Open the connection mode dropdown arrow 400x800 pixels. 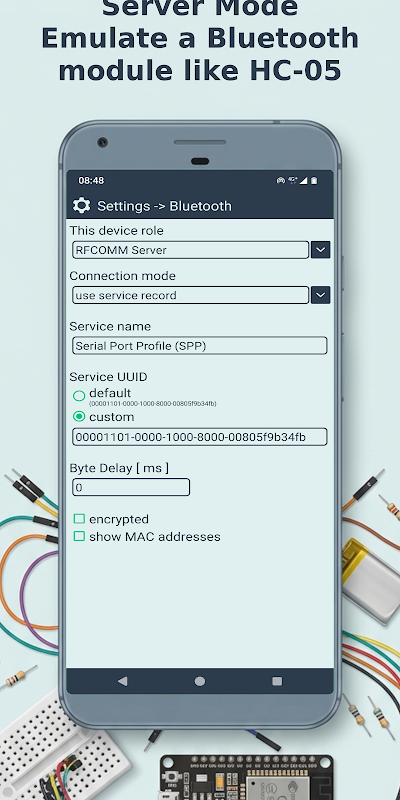click(320, 295)
